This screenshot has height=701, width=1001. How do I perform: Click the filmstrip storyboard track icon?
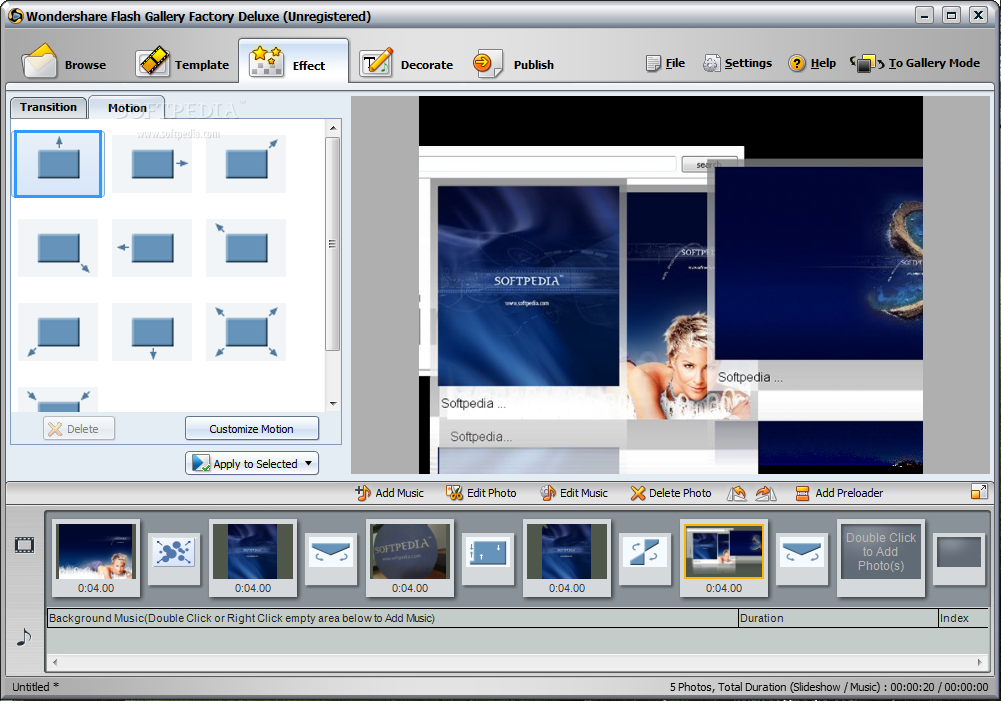(x=24, y=545)
